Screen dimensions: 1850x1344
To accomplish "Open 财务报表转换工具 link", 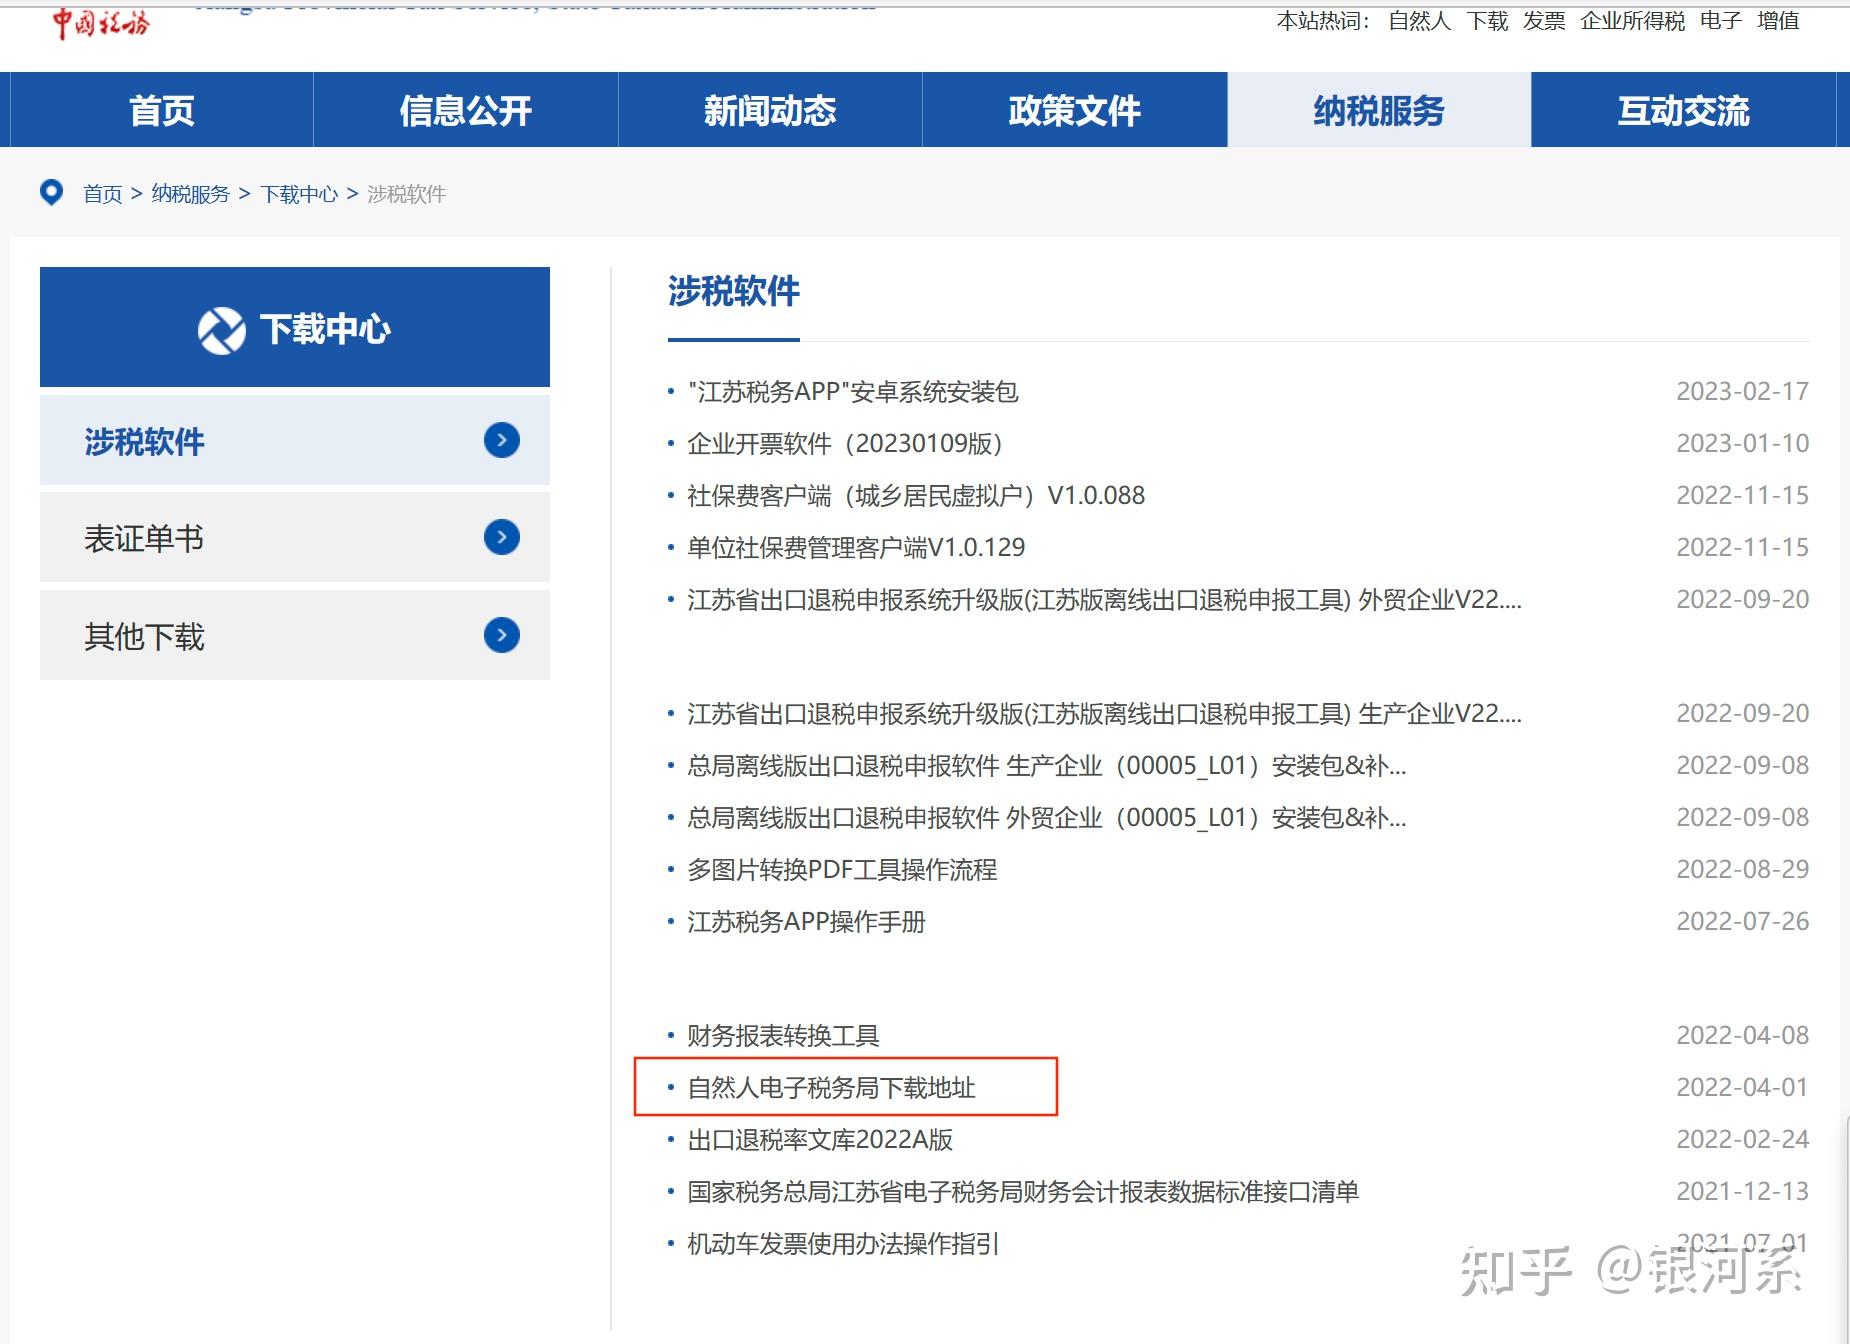I will [783, 1035].
